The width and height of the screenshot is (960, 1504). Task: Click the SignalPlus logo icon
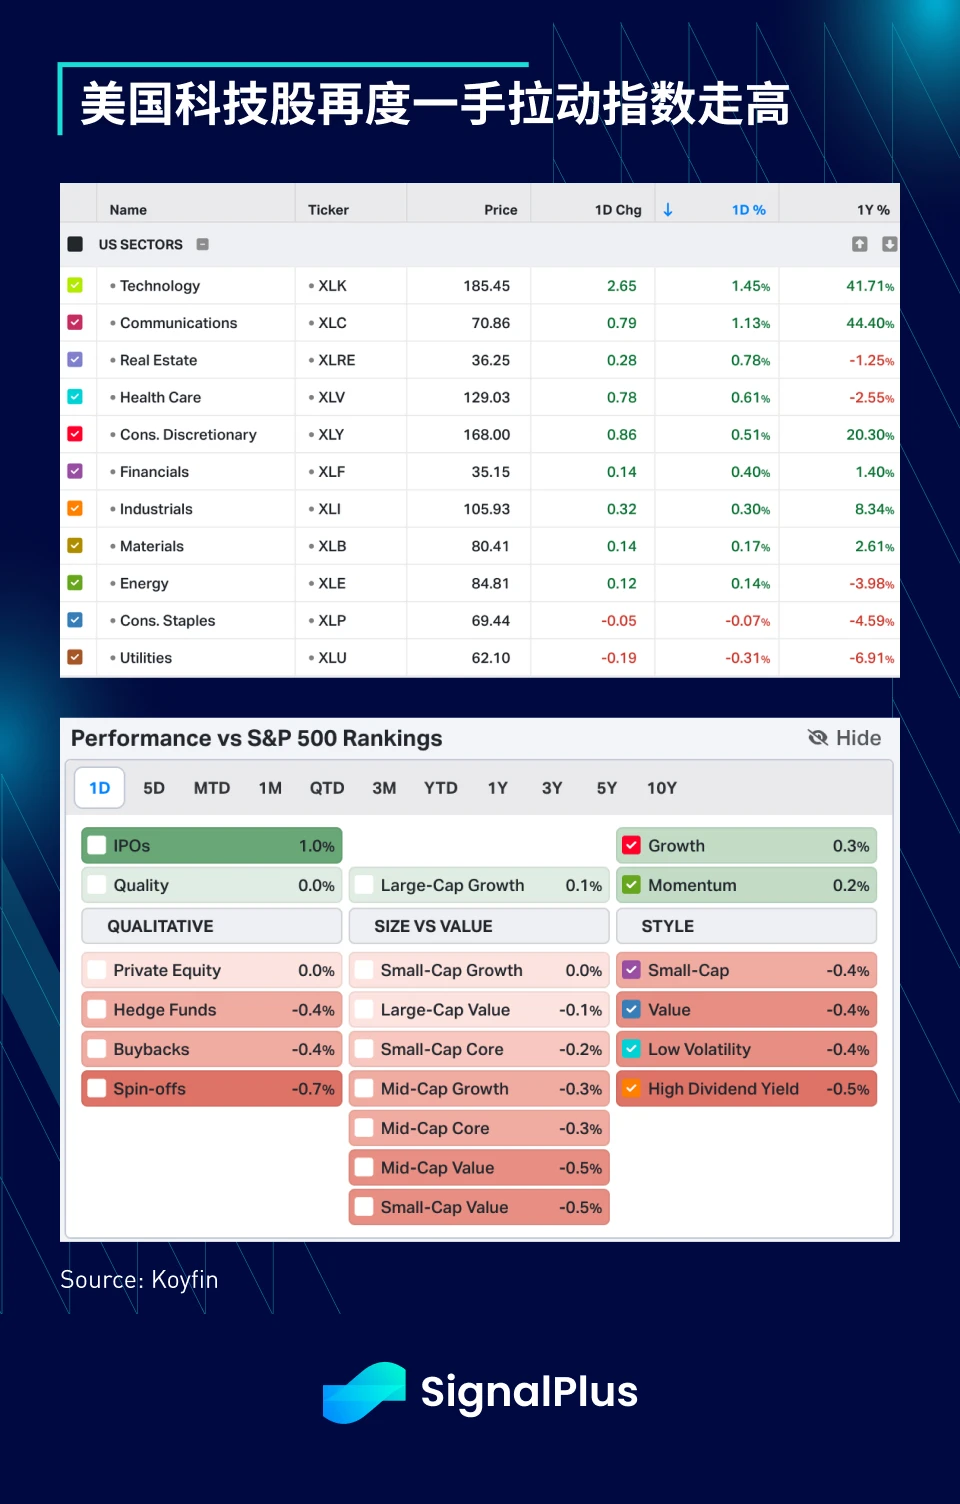[364, 1392]
